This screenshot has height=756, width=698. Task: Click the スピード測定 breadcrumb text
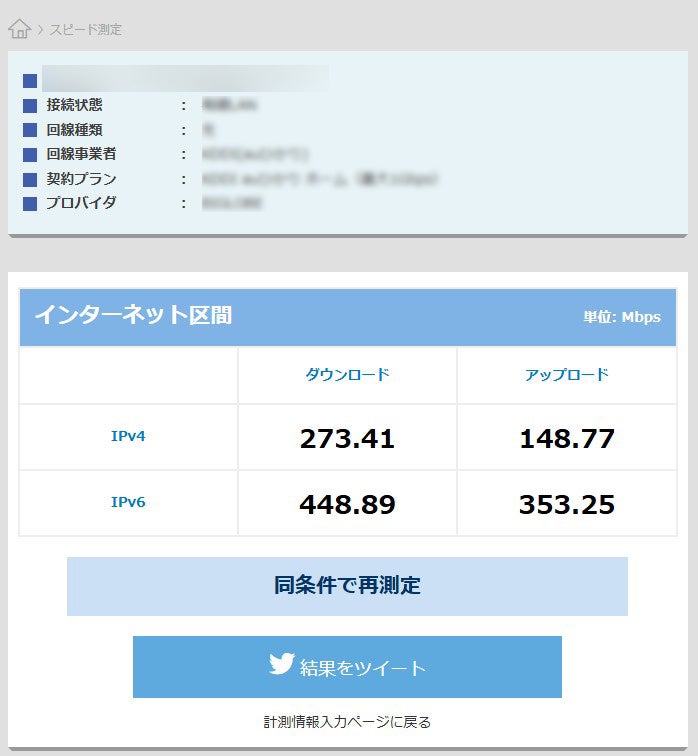pos(85,30)
